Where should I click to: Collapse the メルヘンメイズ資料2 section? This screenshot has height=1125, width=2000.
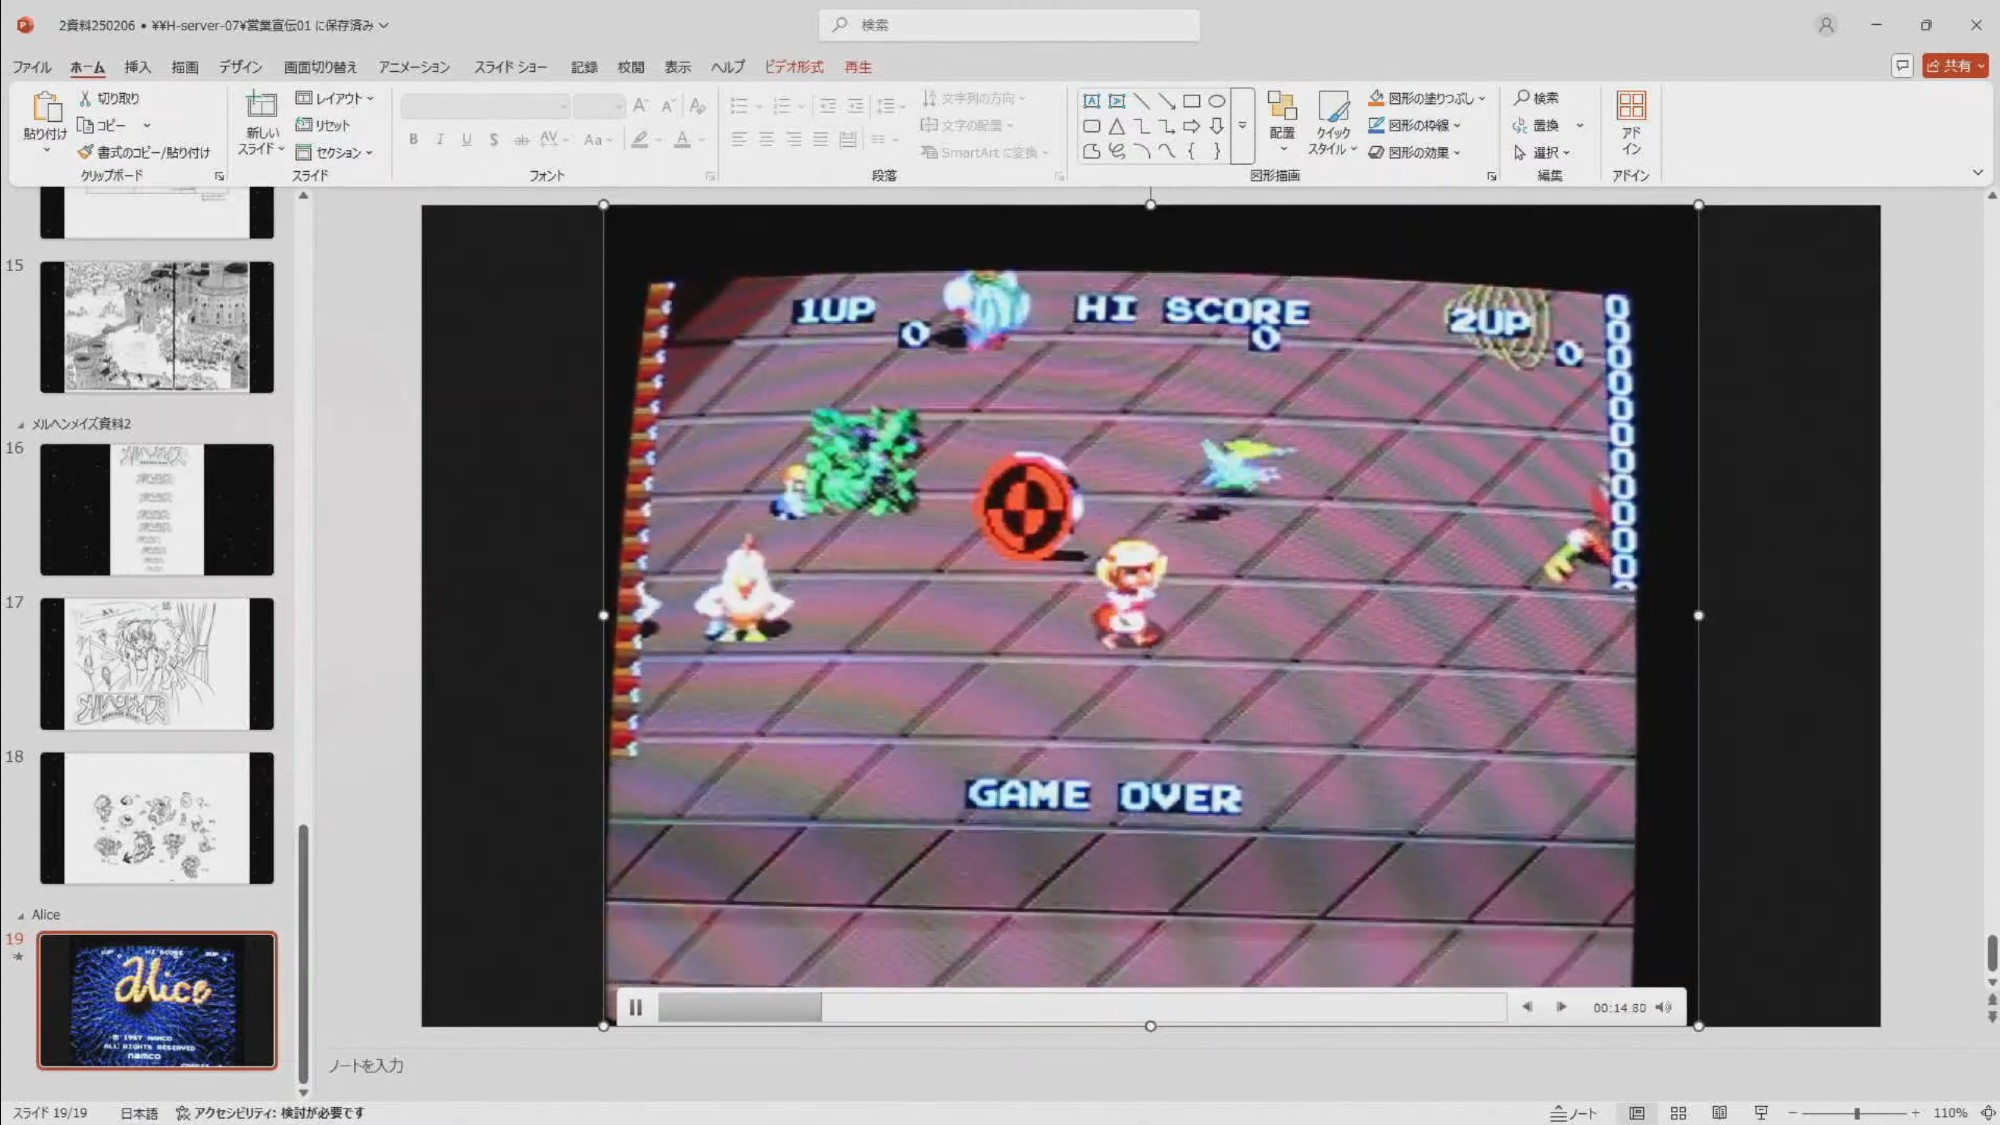point(21,424)
